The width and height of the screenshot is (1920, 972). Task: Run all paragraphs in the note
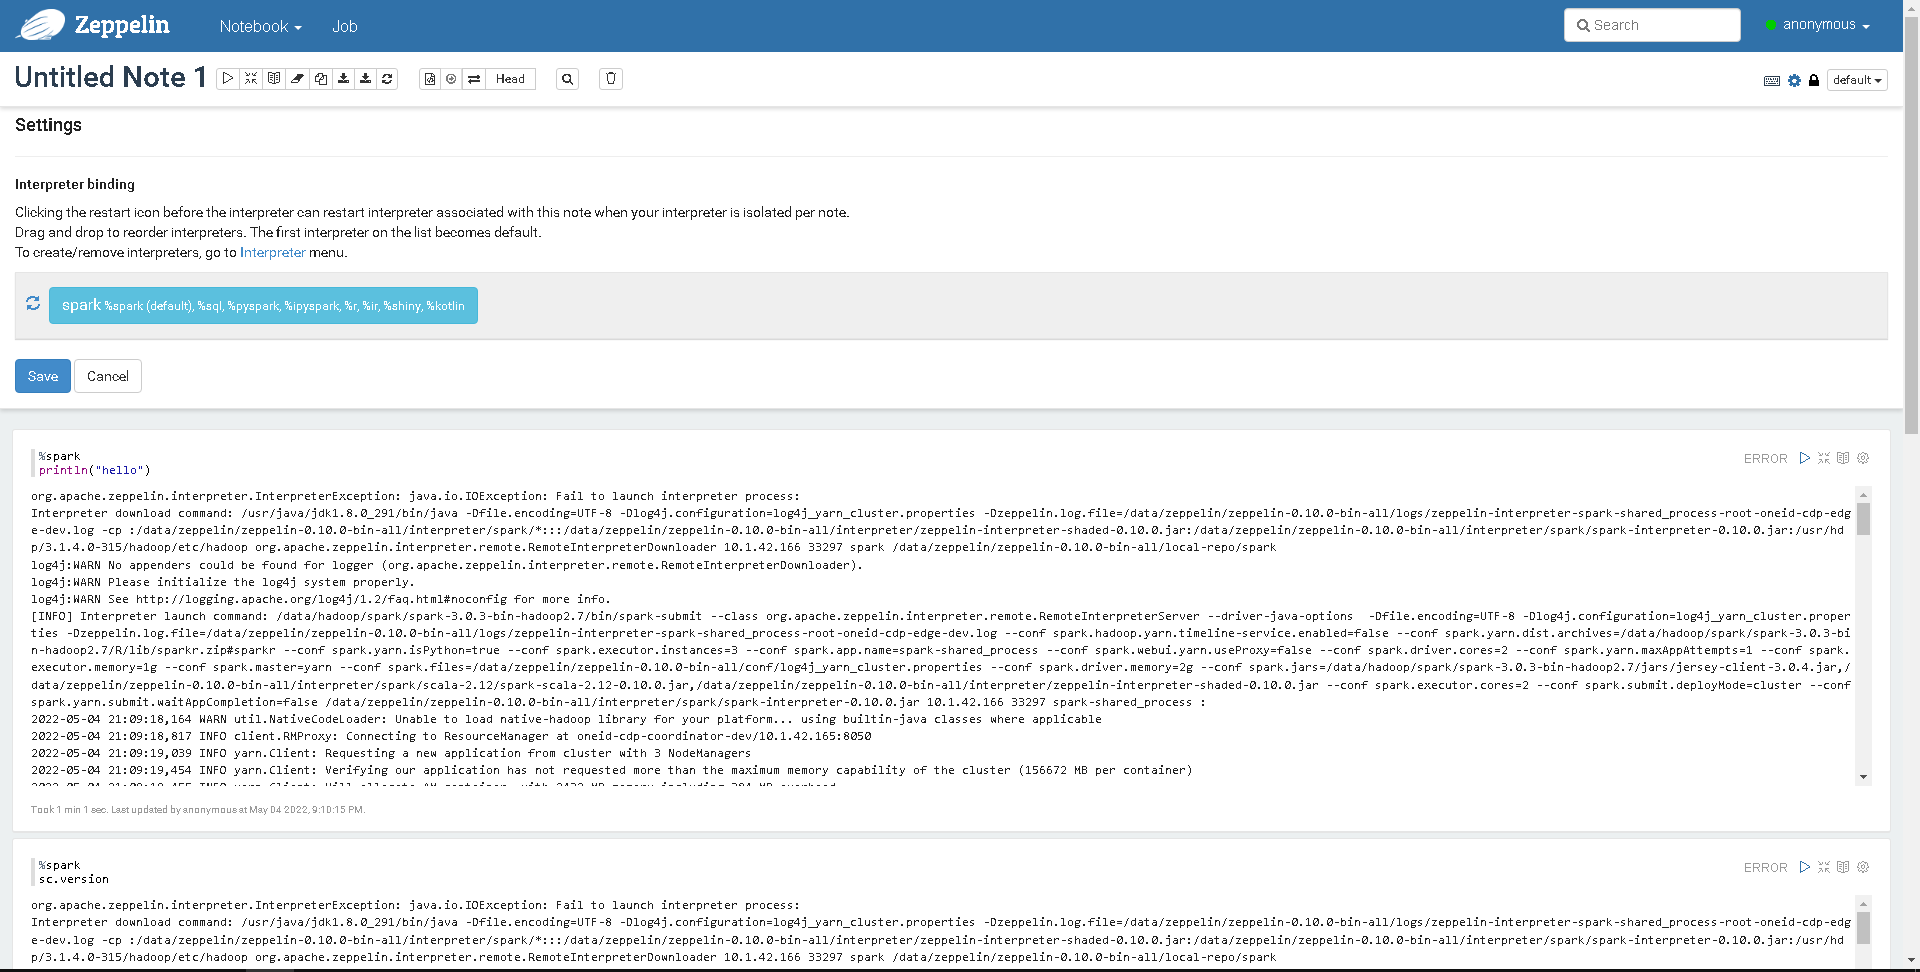click(x=228, y=78)
